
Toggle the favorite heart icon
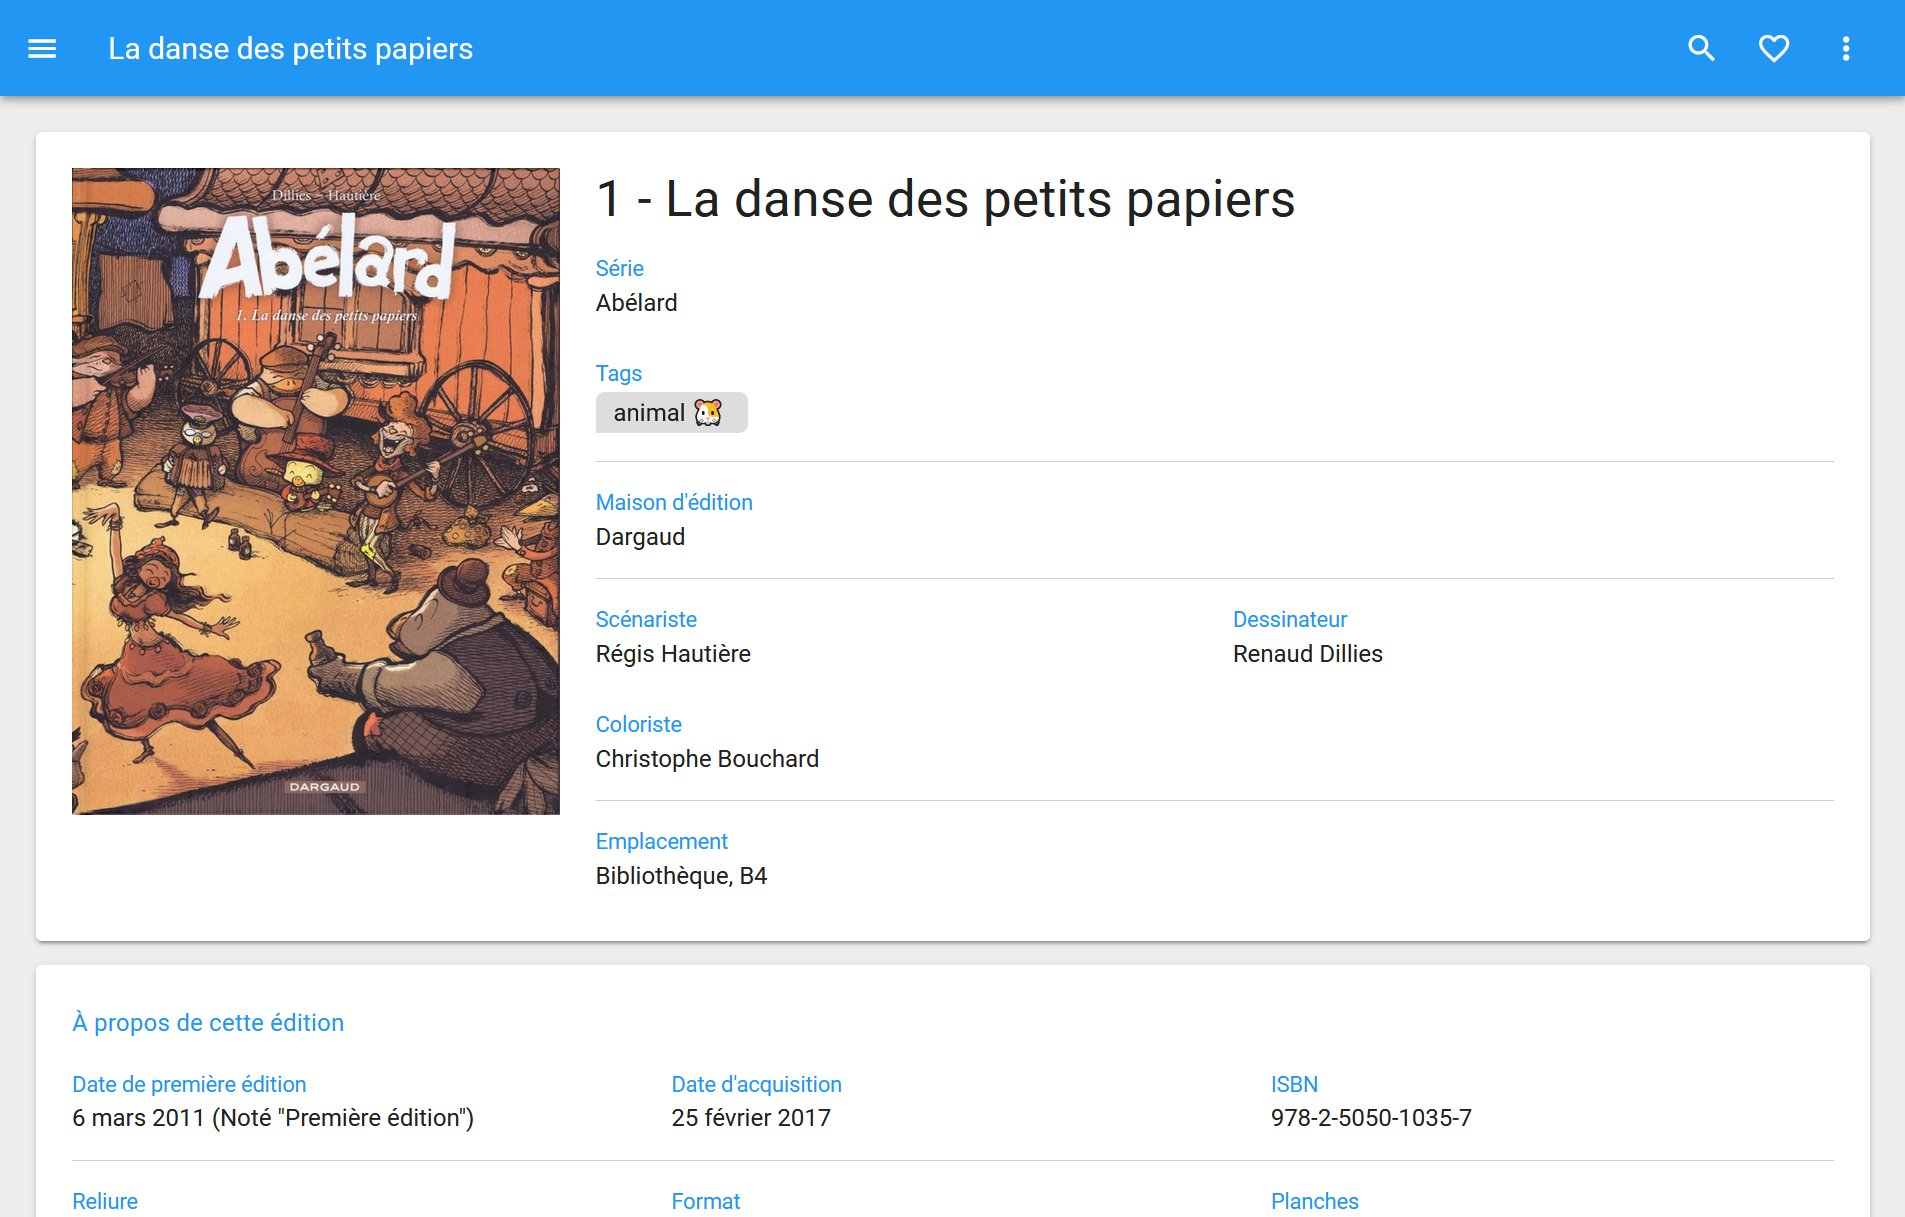click(1774, 48)
